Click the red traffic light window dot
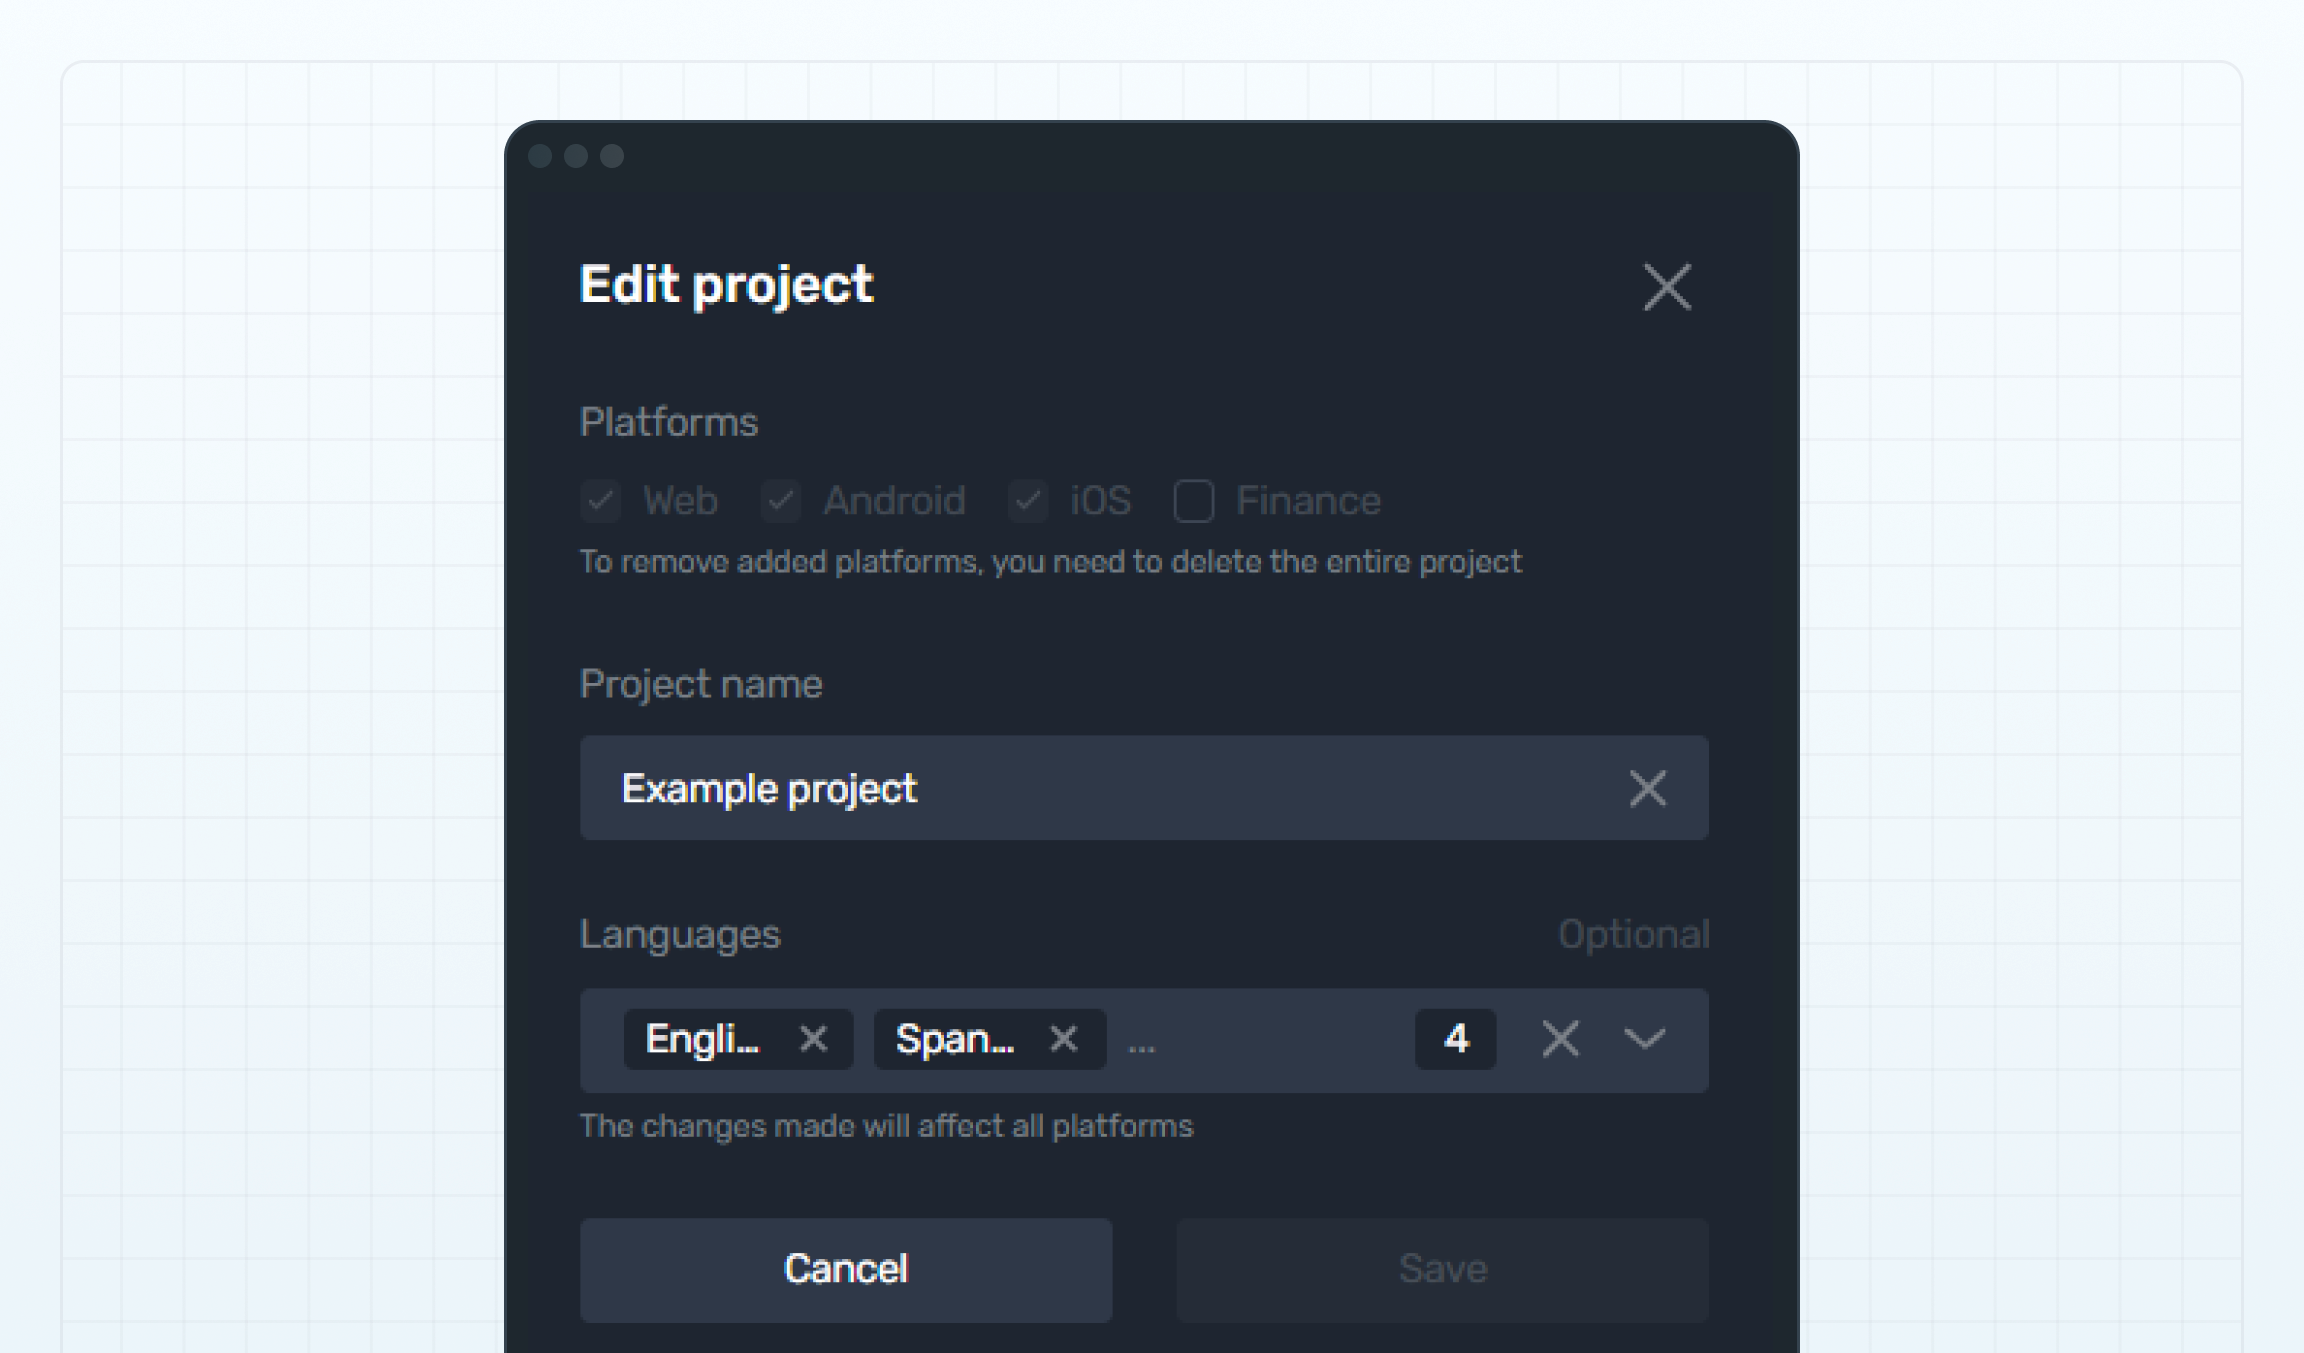2304x1353 pixels. coord(541,156)
